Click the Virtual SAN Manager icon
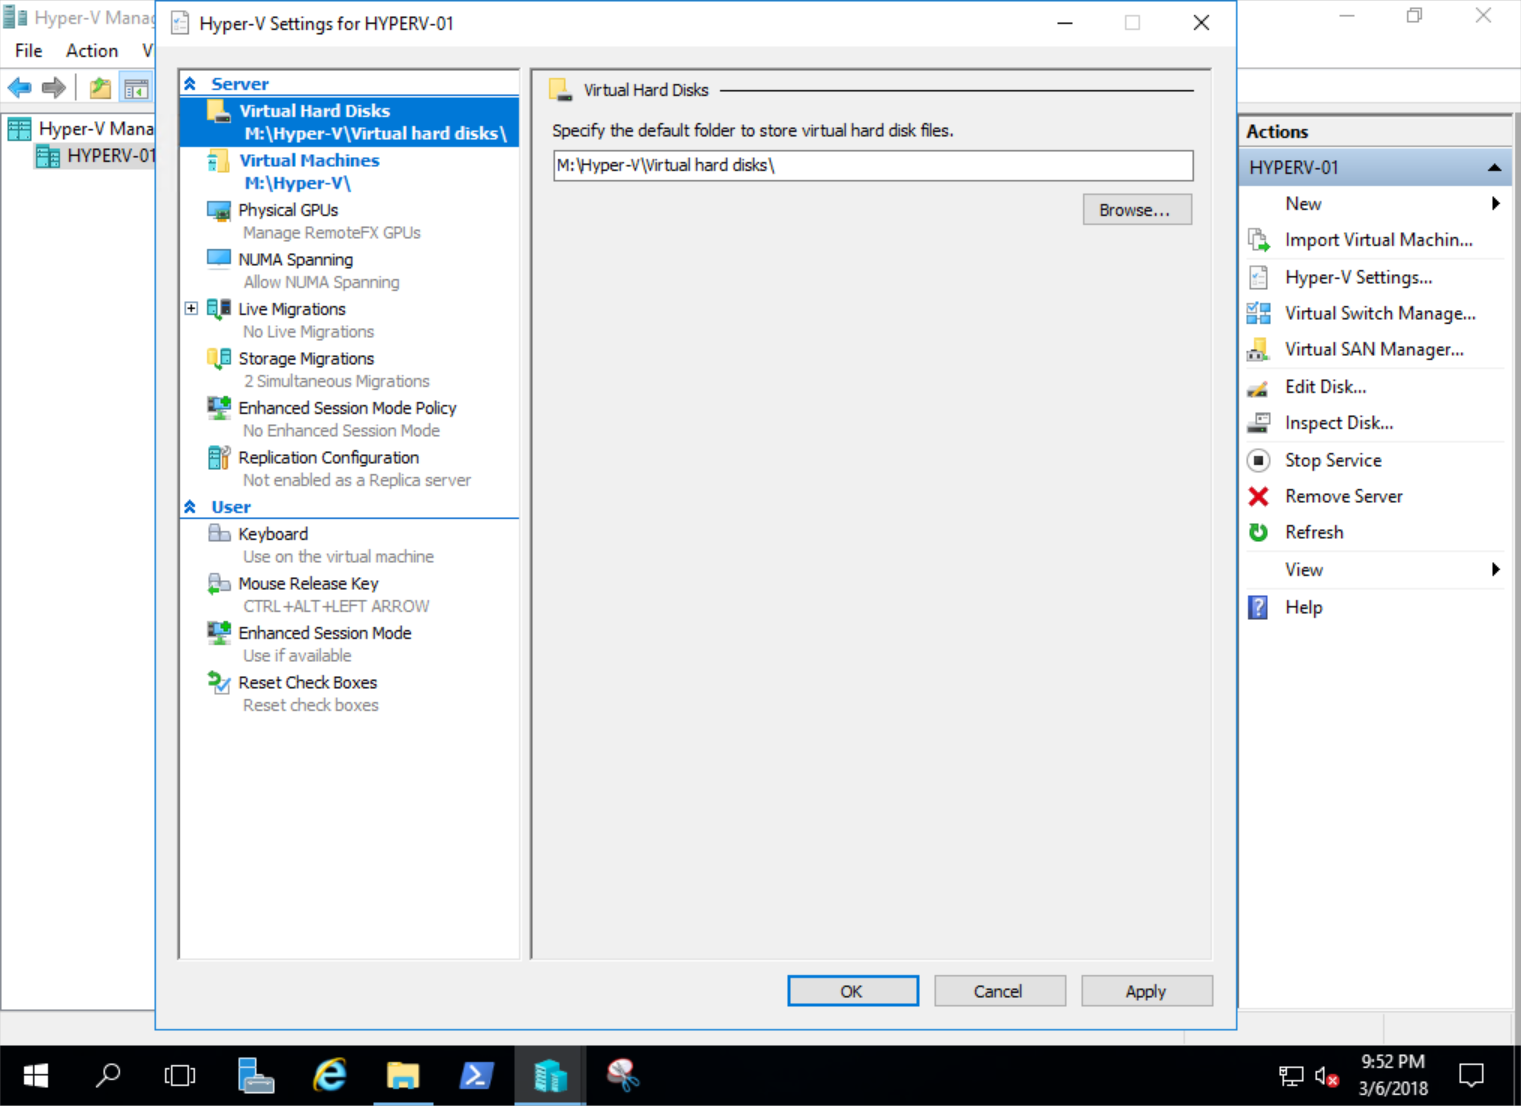 (1259, 350)
